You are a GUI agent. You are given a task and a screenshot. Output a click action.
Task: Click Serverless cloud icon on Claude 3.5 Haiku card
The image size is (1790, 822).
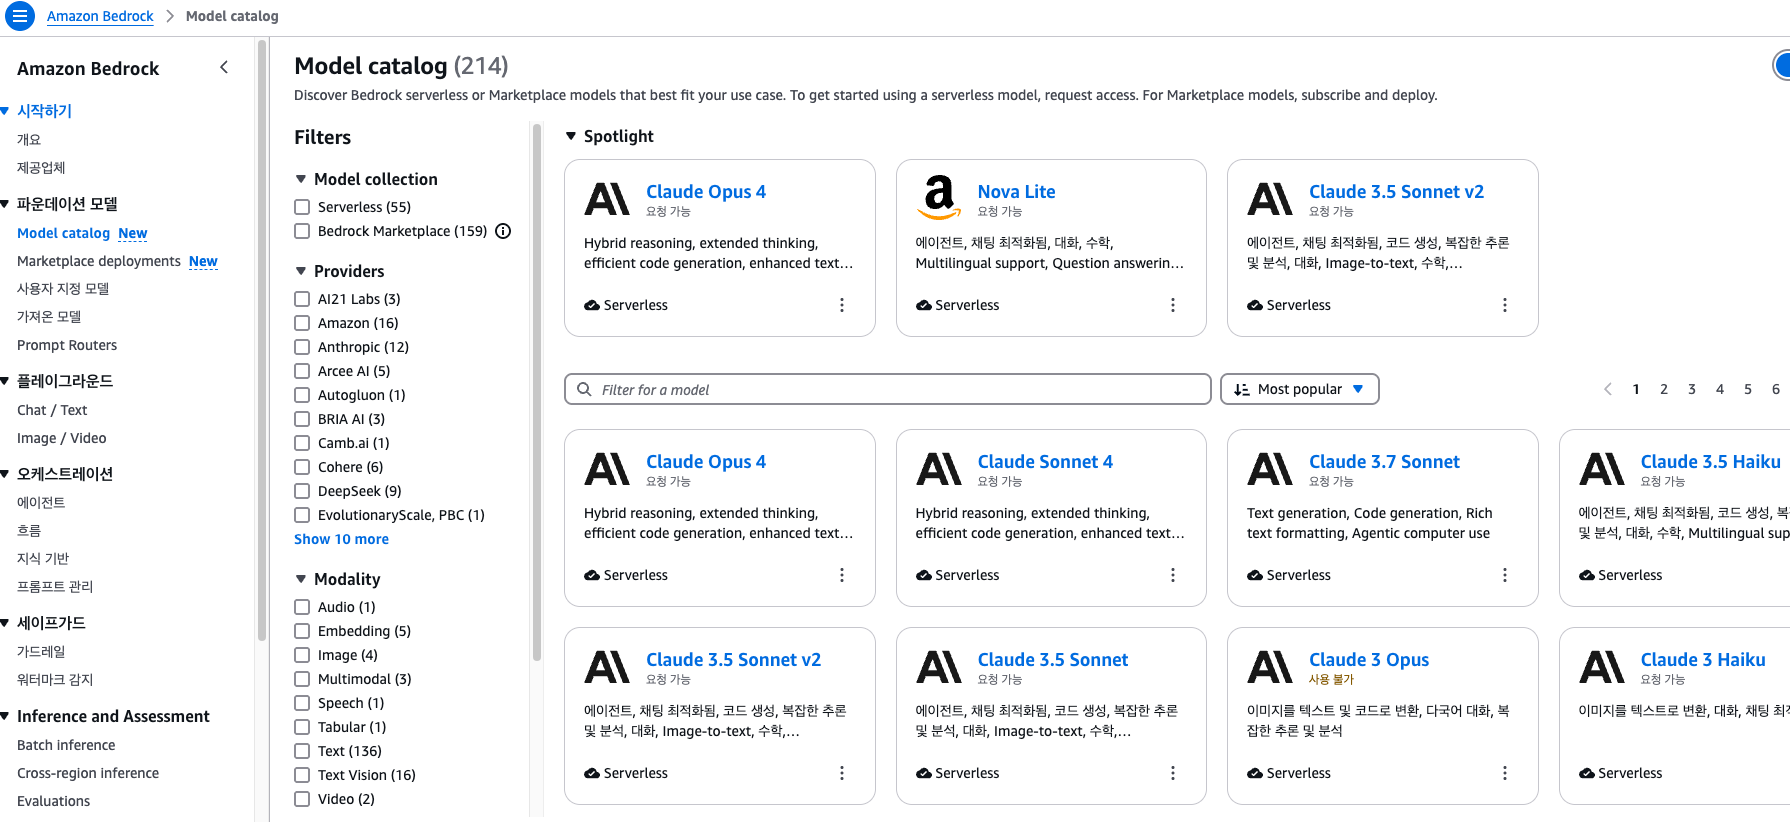[1587, 575]
